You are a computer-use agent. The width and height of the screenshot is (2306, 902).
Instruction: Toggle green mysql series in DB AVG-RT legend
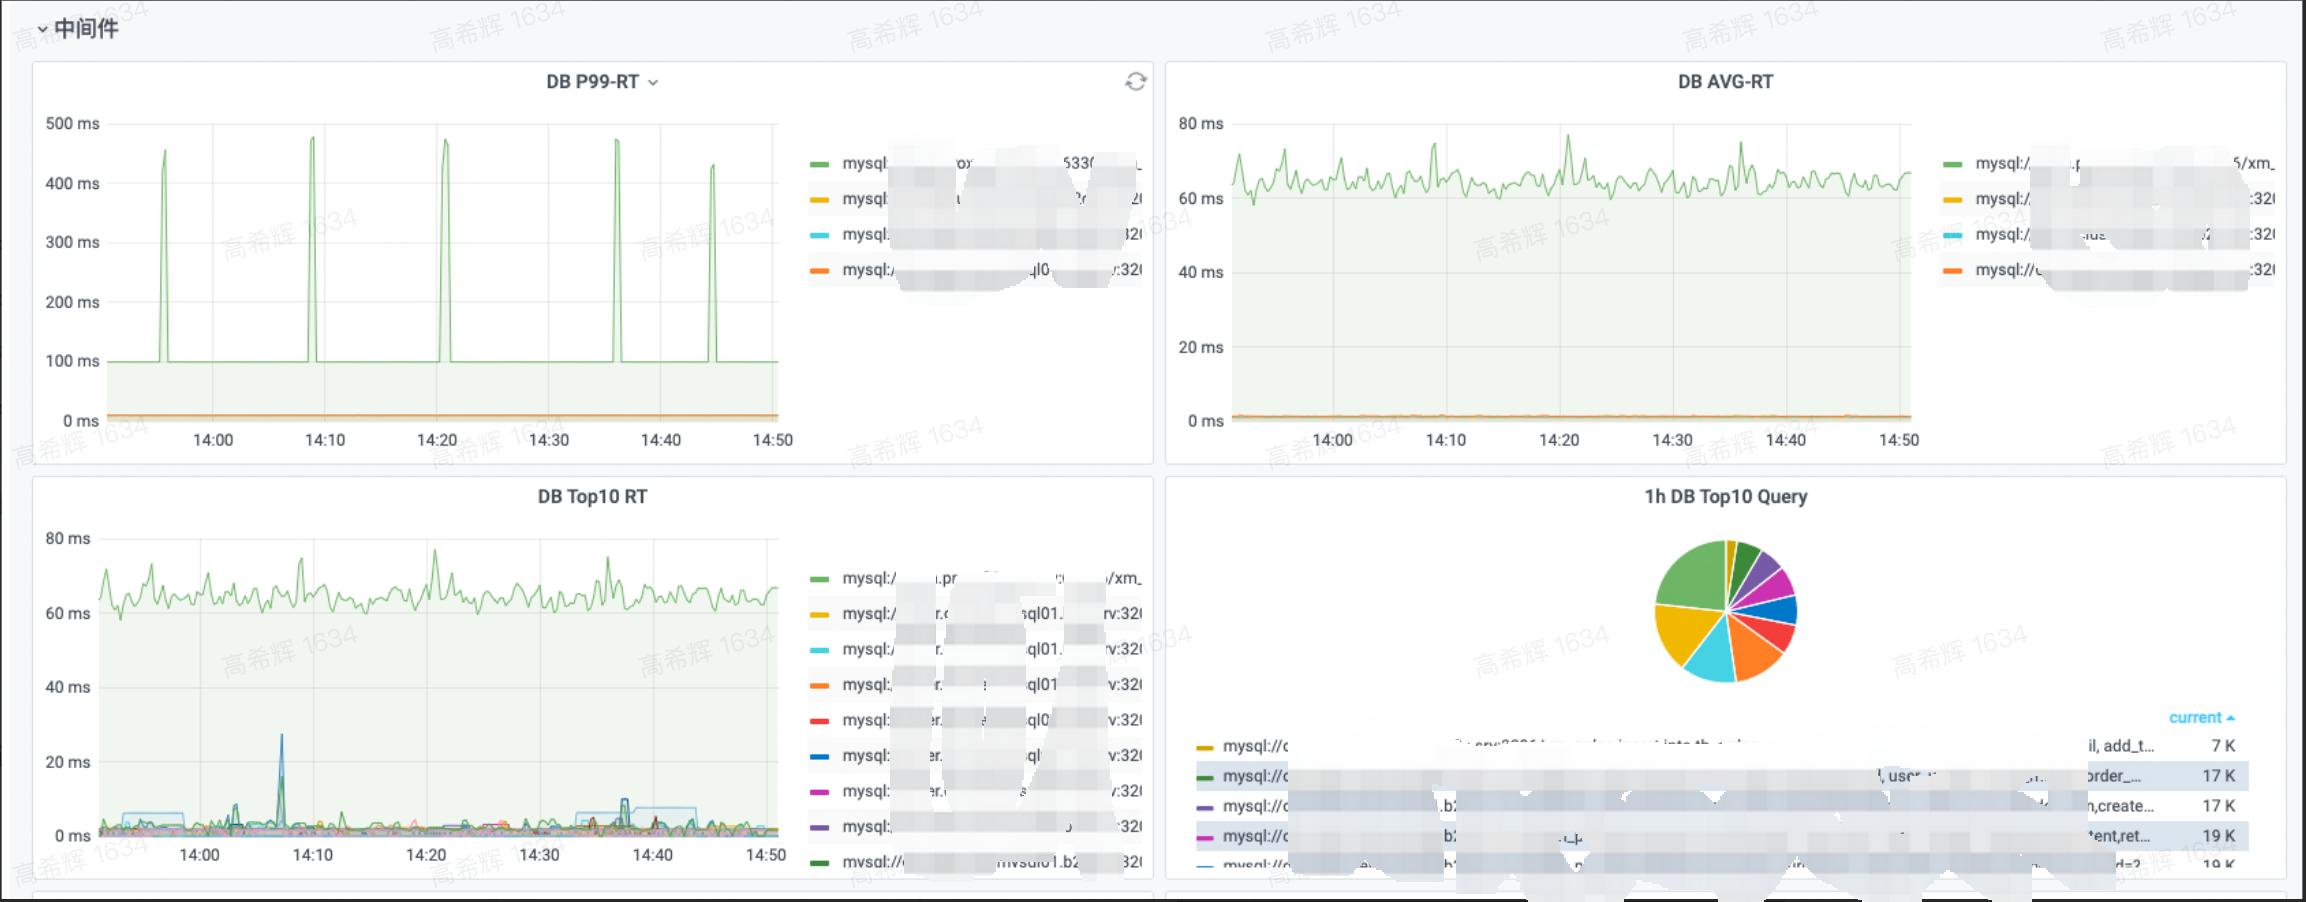coord(2108,164)
